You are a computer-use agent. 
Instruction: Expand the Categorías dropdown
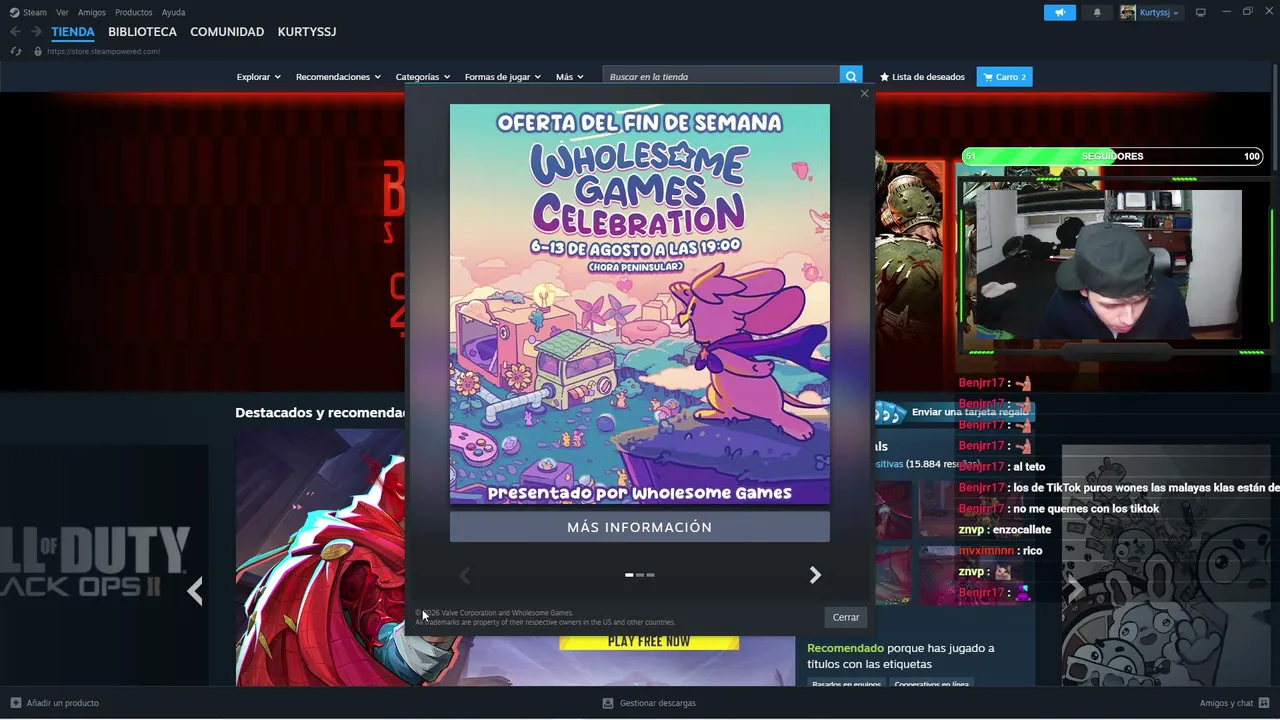[422, 77]
